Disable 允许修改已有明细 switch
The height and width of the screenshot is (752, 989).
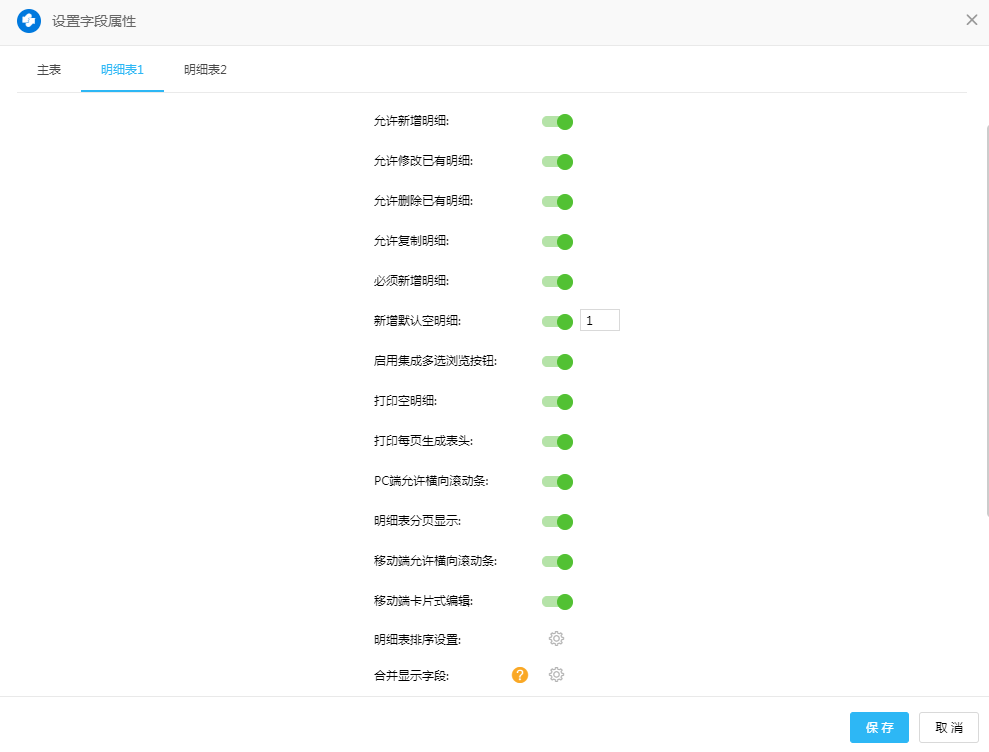pyautogui.click(x=557, y=162)
